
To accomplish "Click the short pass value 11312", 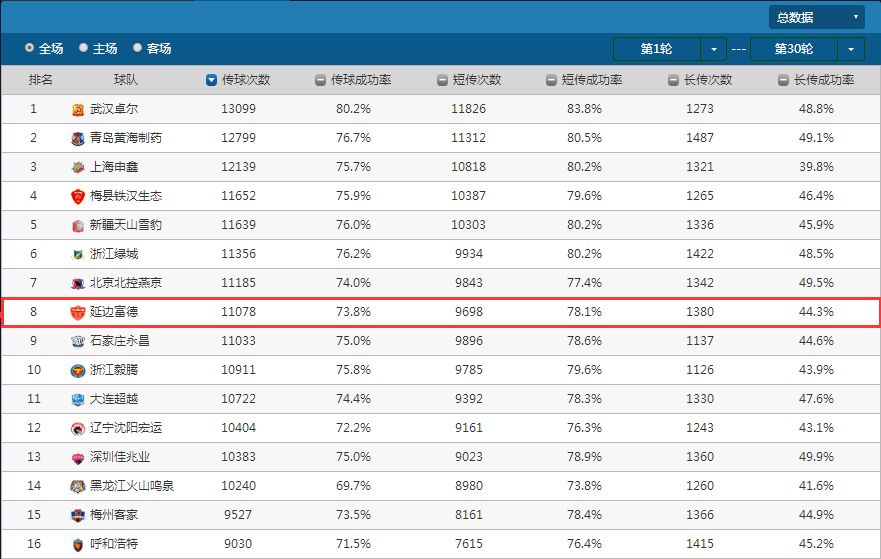I will click(469, 138).
